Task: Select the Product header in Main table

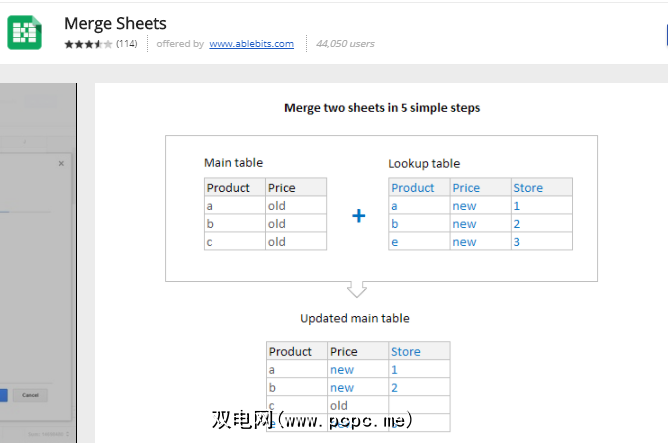Action: click(x=228, y=188)
